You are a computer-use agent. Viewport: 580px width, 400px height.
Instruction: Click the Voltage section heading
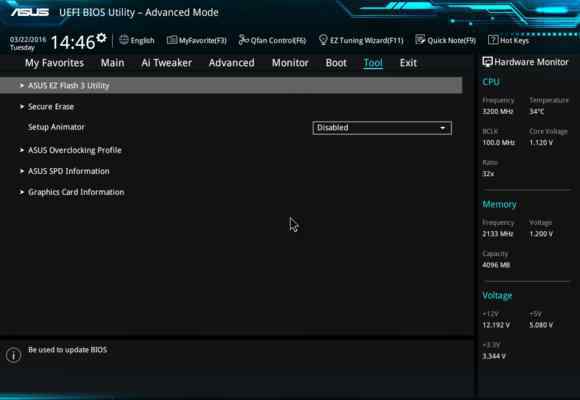coord(497,296)
